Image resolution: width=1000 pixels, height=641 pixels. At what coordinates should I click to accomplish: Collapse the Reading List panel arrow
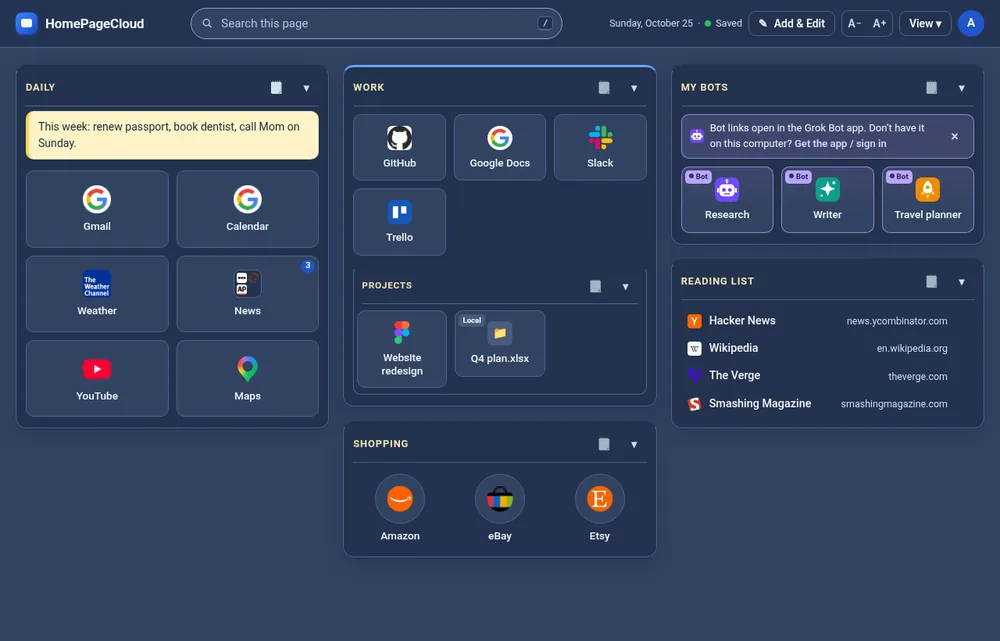962,282
